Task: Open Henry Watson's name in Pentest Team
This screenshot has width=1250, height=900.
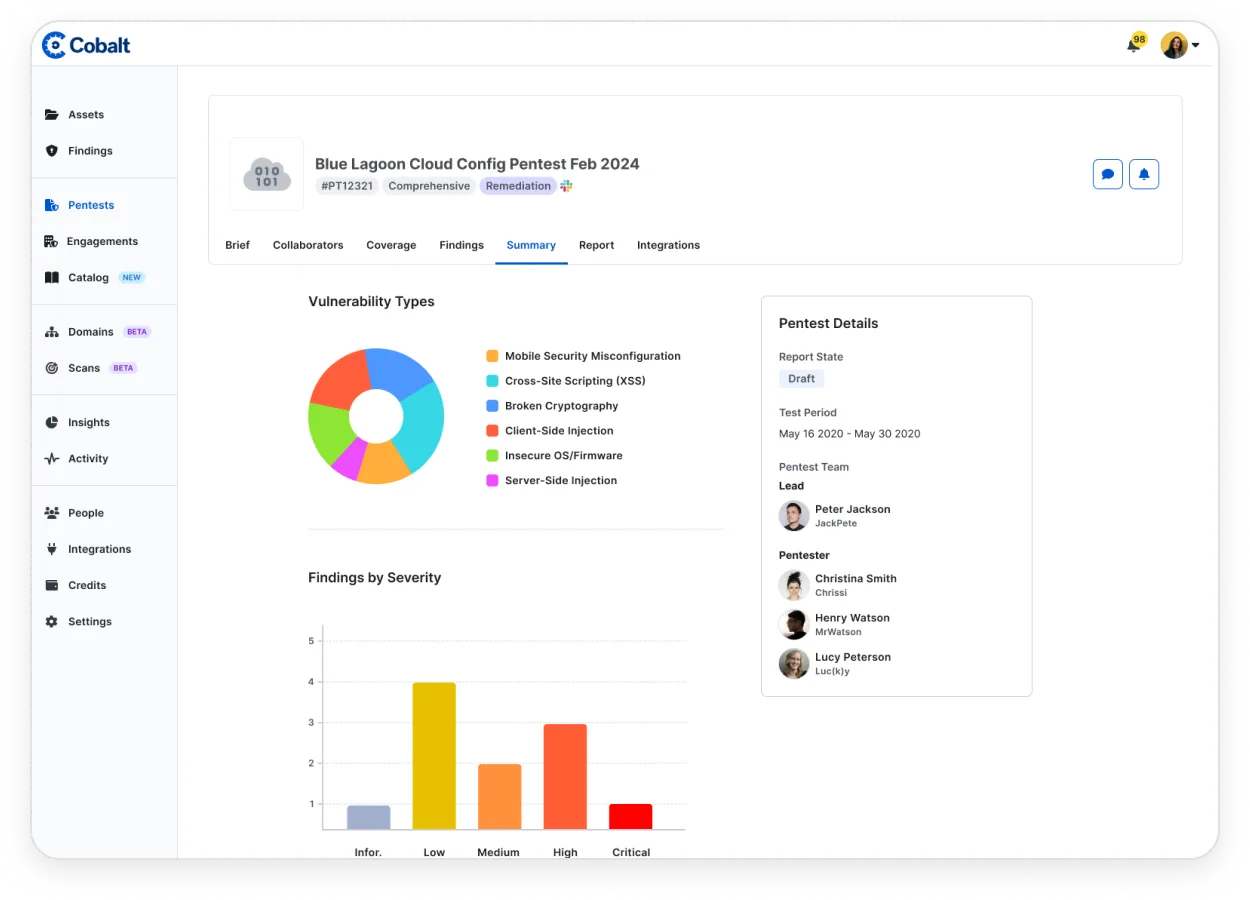Action: click(852, 618)
